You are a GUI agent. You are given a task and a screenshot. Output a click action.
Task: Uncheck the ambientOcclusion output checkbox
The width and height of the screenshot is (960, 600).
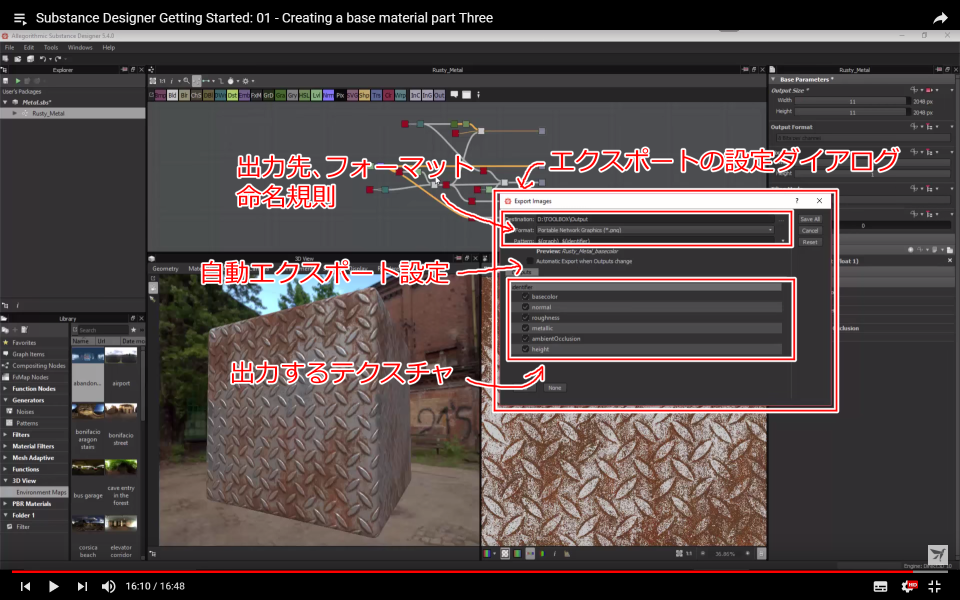click(525, 339)
